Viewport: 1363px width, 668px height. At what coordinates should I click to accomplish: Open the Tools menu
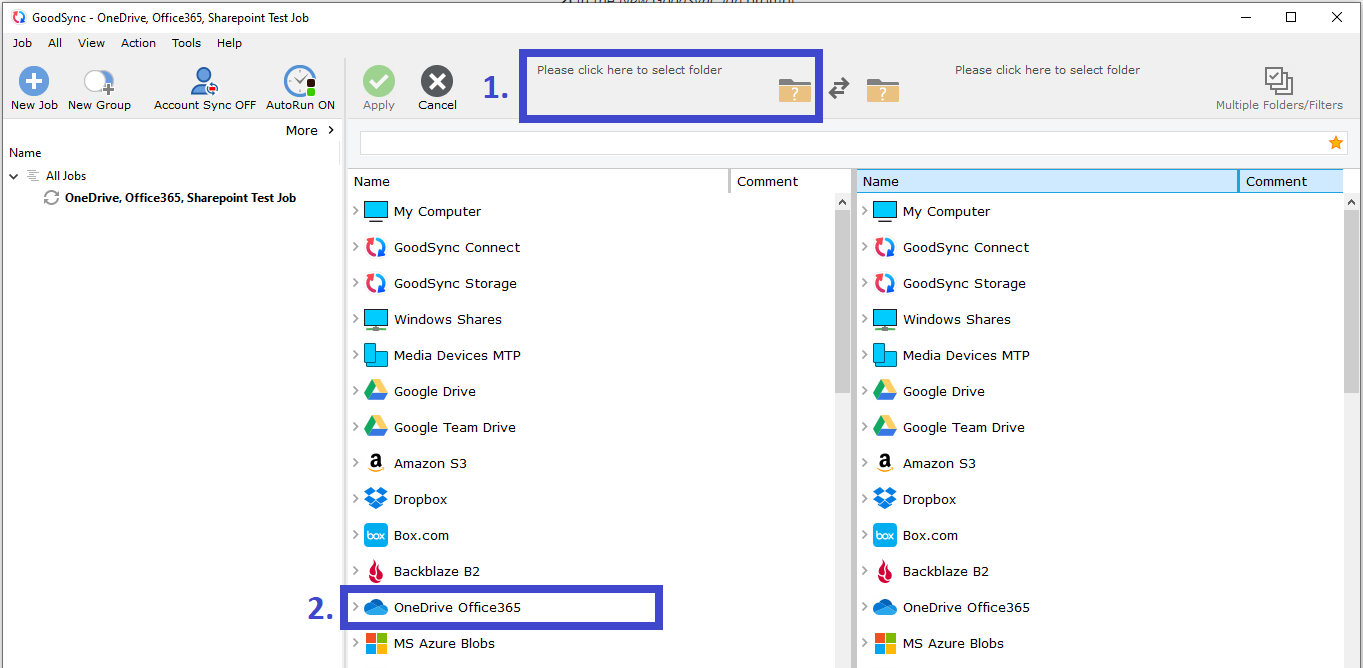click(x=186, y=43)
